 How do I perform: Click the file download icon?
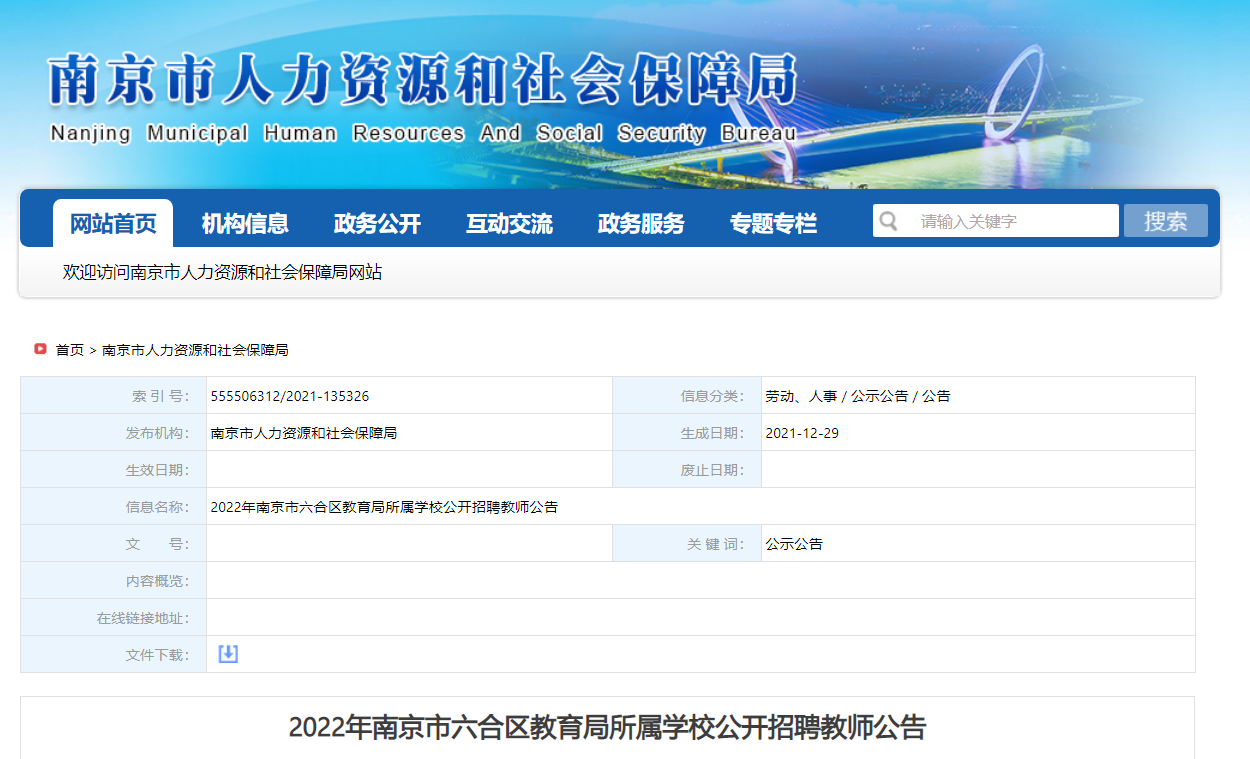pyautogui.click(x=228, y=654)
